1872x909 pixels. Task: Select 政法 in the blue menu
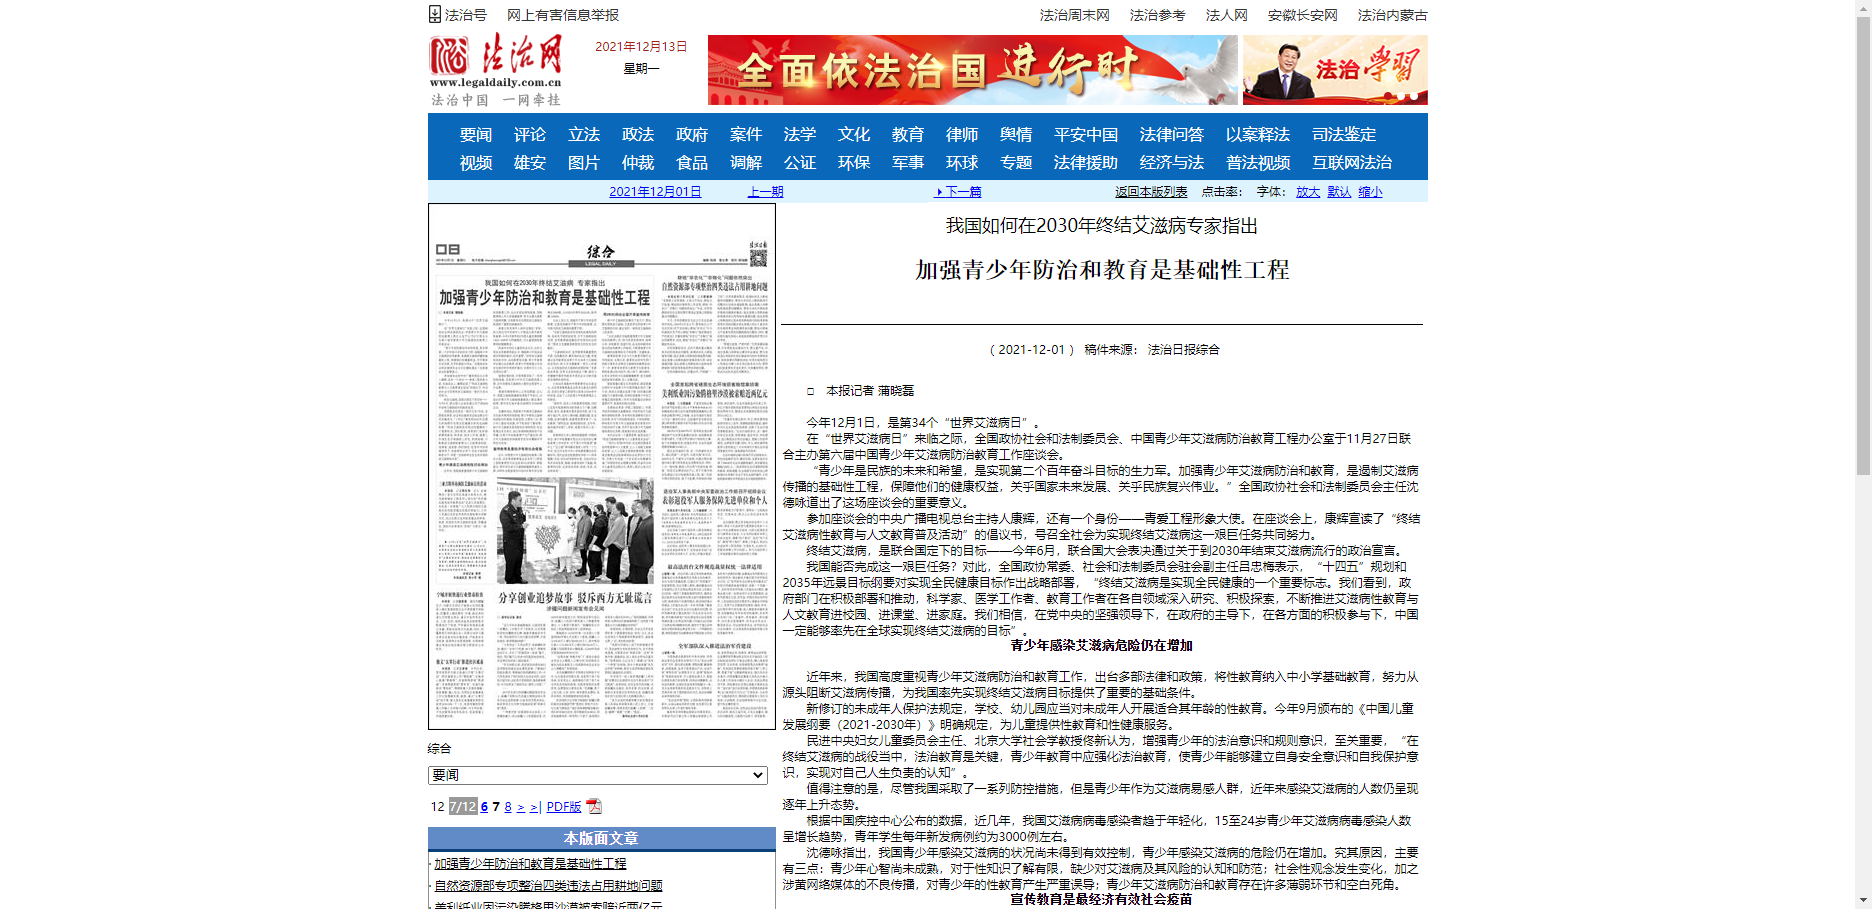[x=638, y=134]
